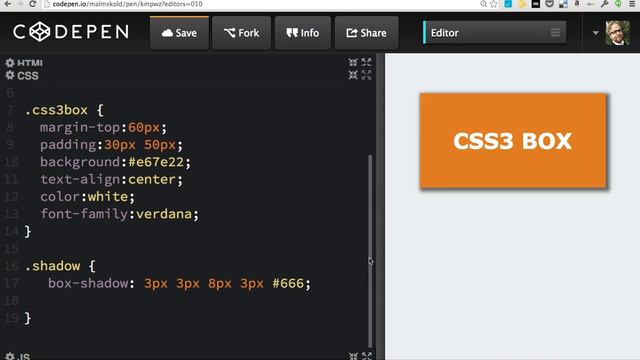Click the divider handle beside preview
This screenshot has width=640, height=360.
click(380, 207)
